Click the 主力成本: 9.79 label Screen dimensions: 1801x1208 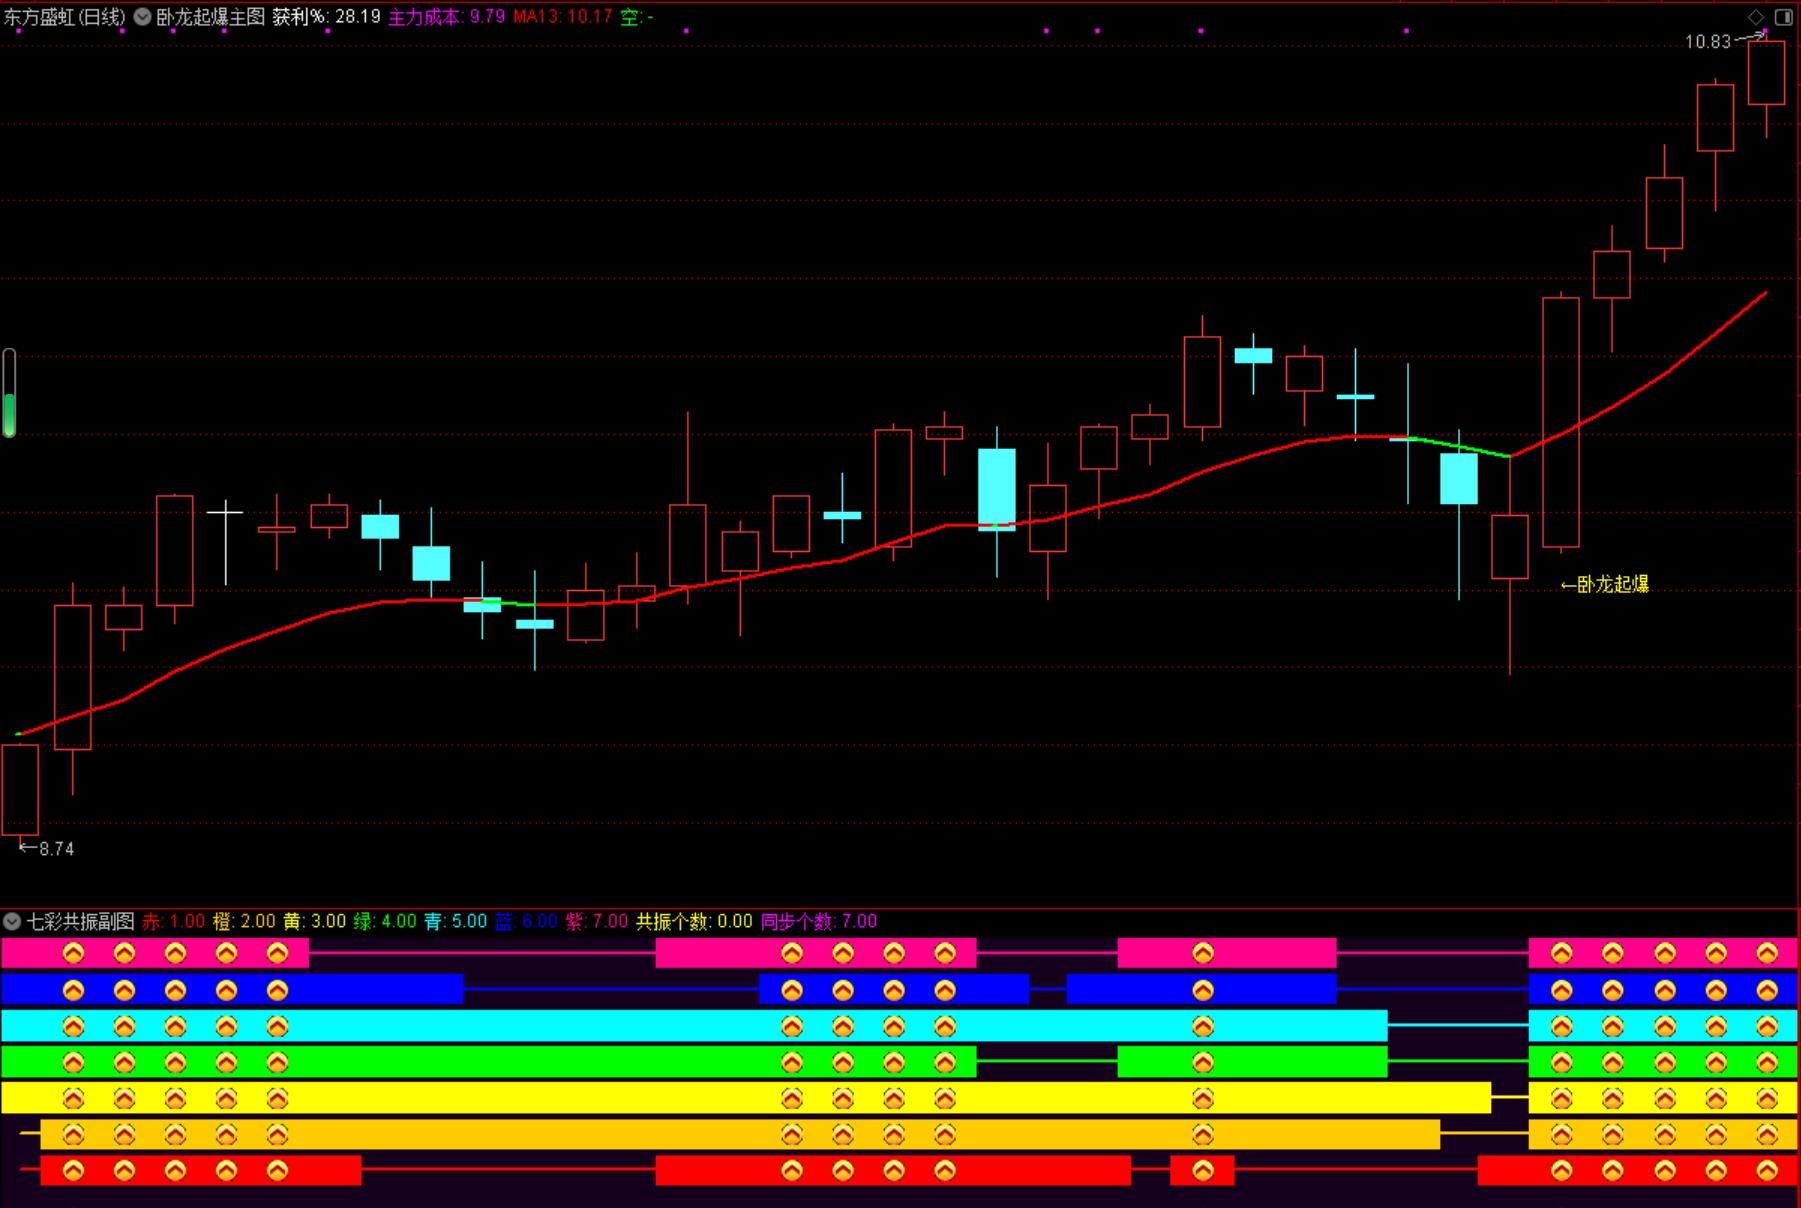click(446, 17)
